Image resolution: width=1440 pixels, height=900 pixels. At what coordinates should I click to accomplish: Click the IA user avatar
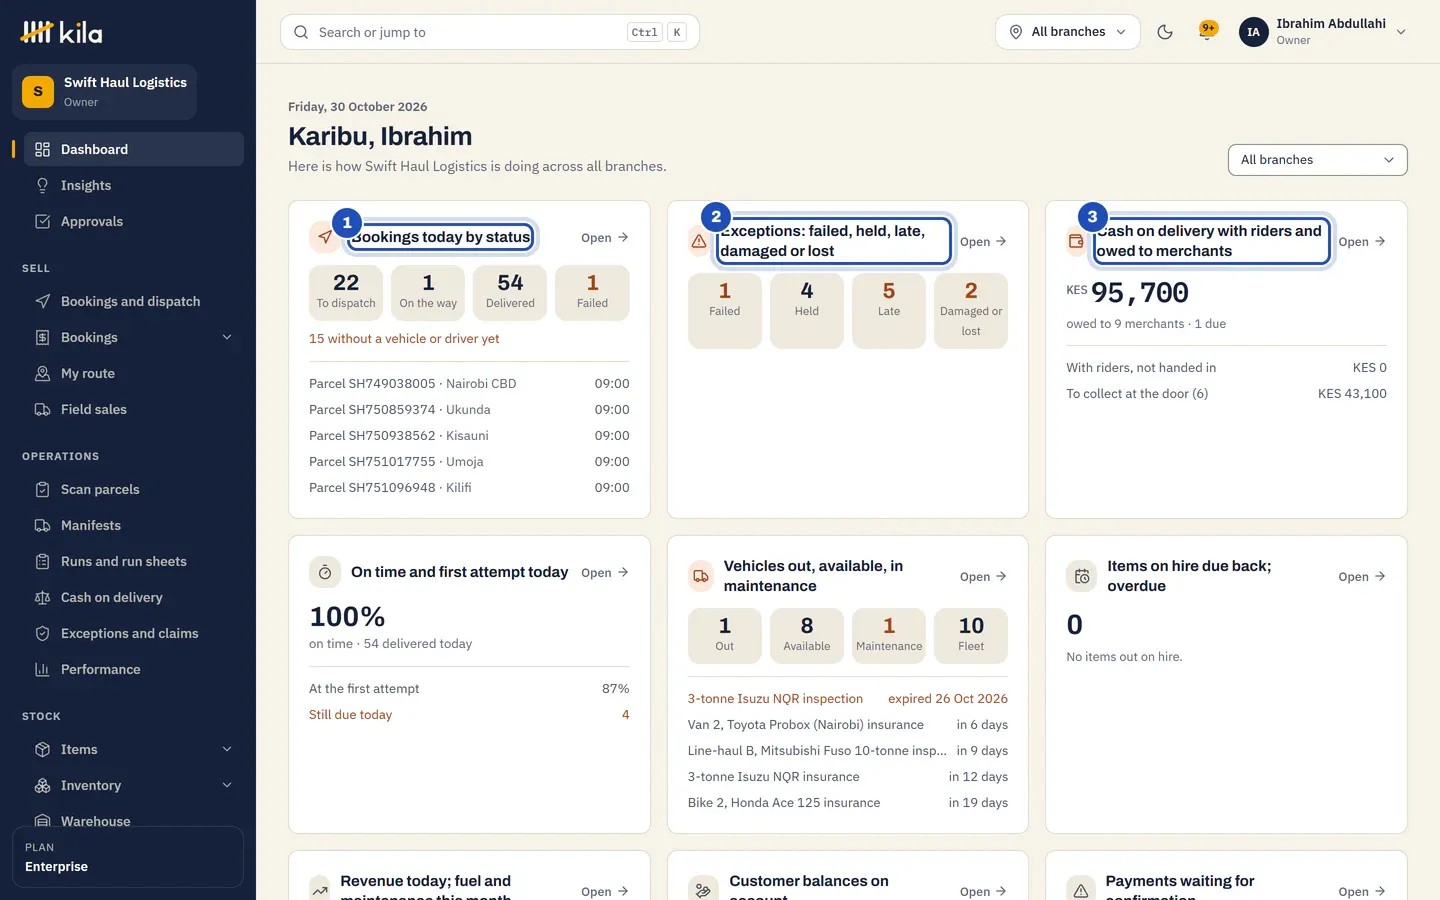[1253, 32]
